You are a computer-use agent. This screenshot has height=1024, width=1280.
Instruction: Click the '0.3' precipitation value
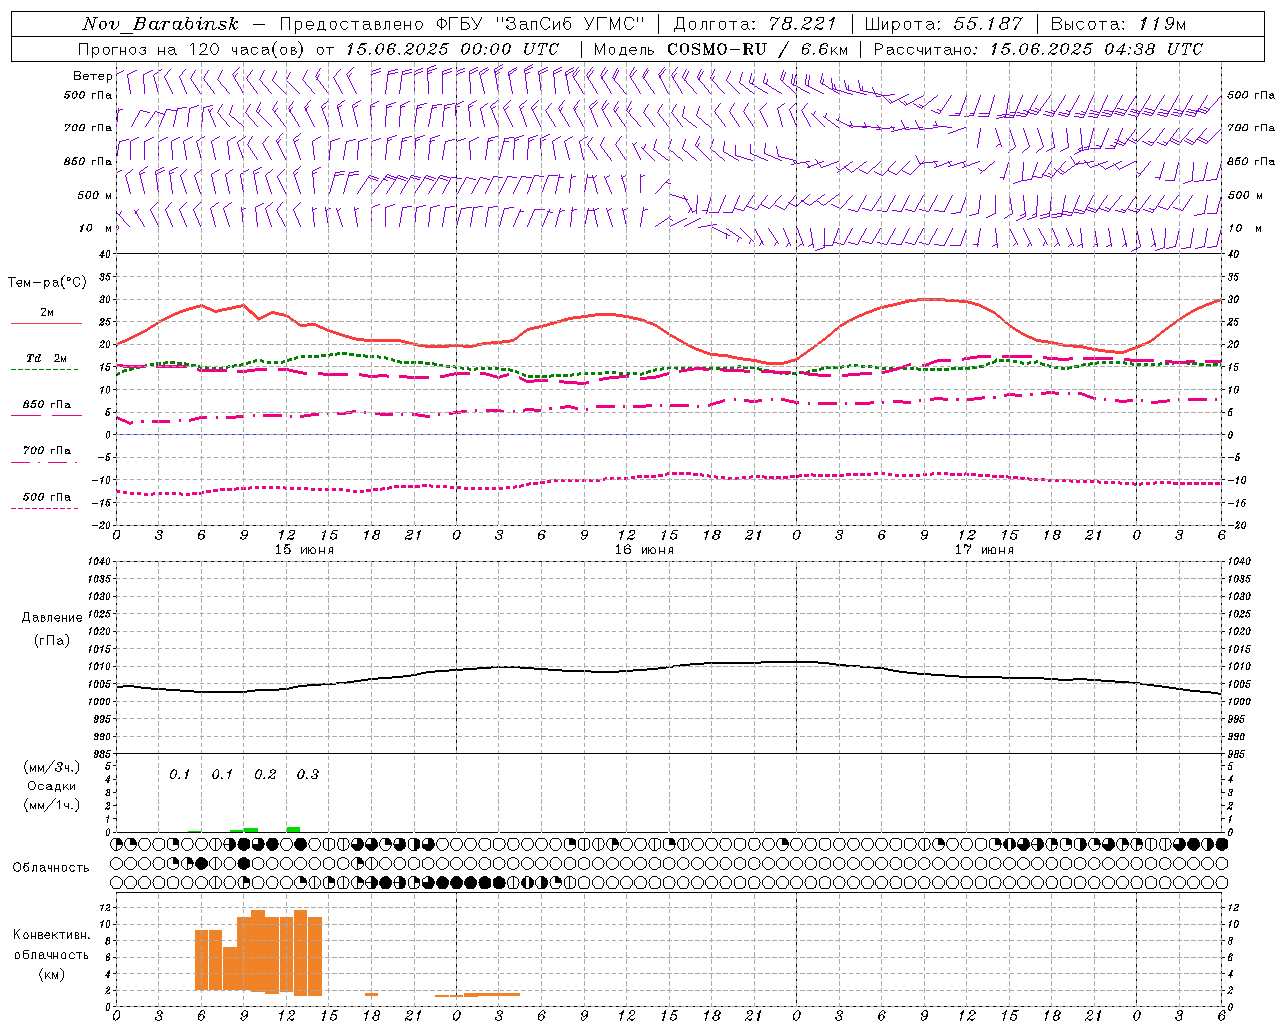click(308, 775)
